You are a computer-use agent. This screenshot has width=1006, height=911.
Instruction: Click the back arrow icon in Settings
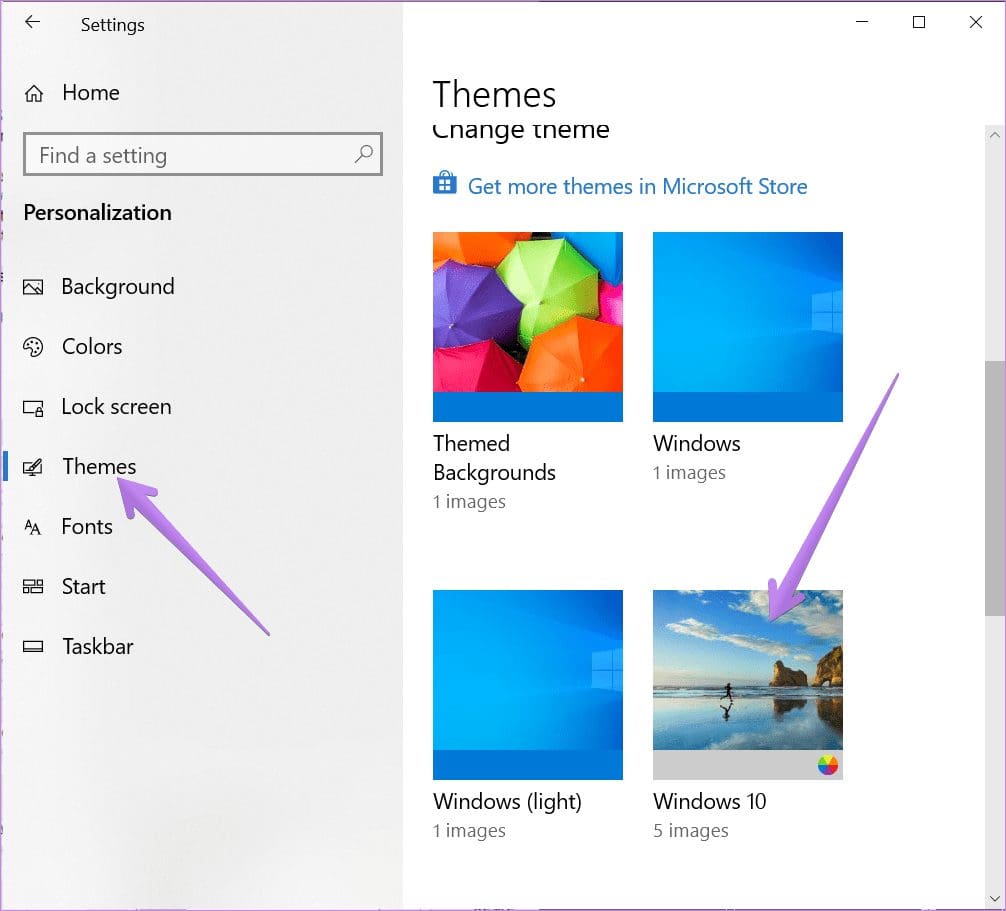coord(32,22)
